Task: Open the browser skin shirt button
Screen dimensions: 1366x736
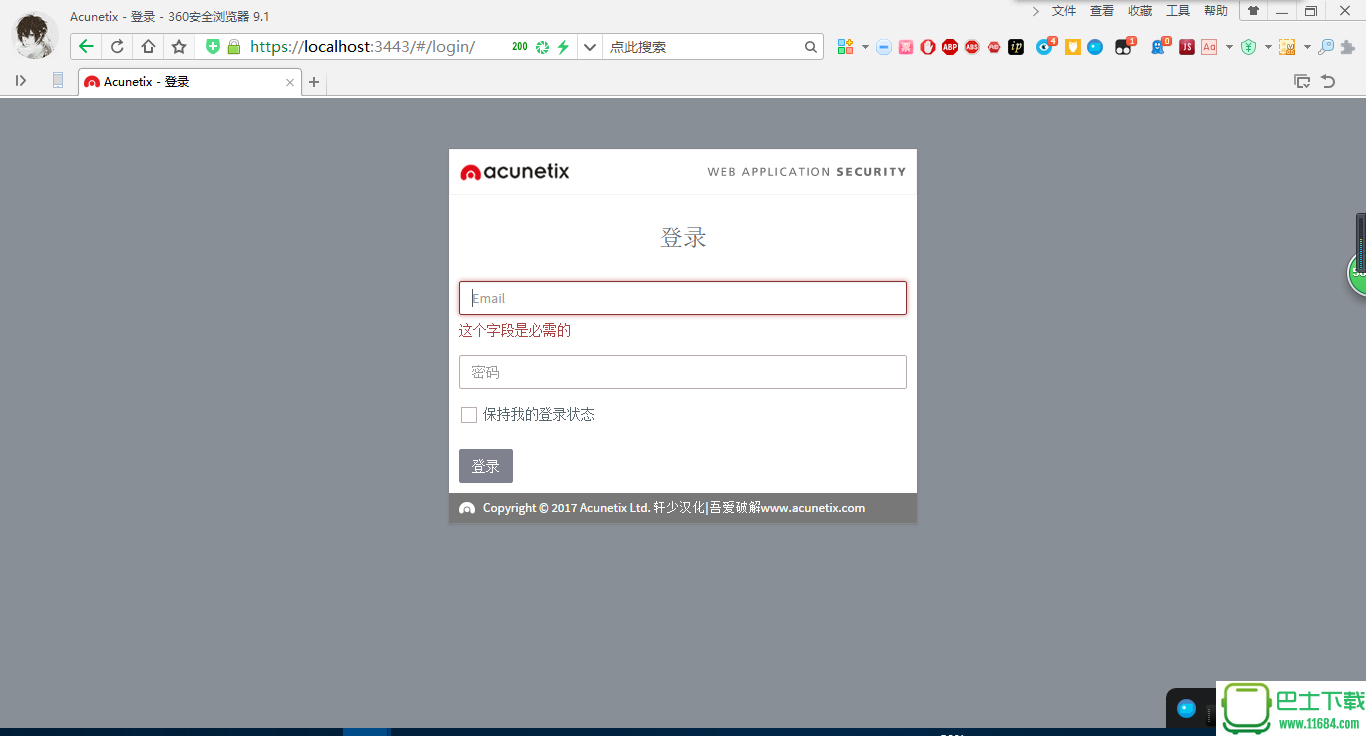Action: [x=1253, y=11]
